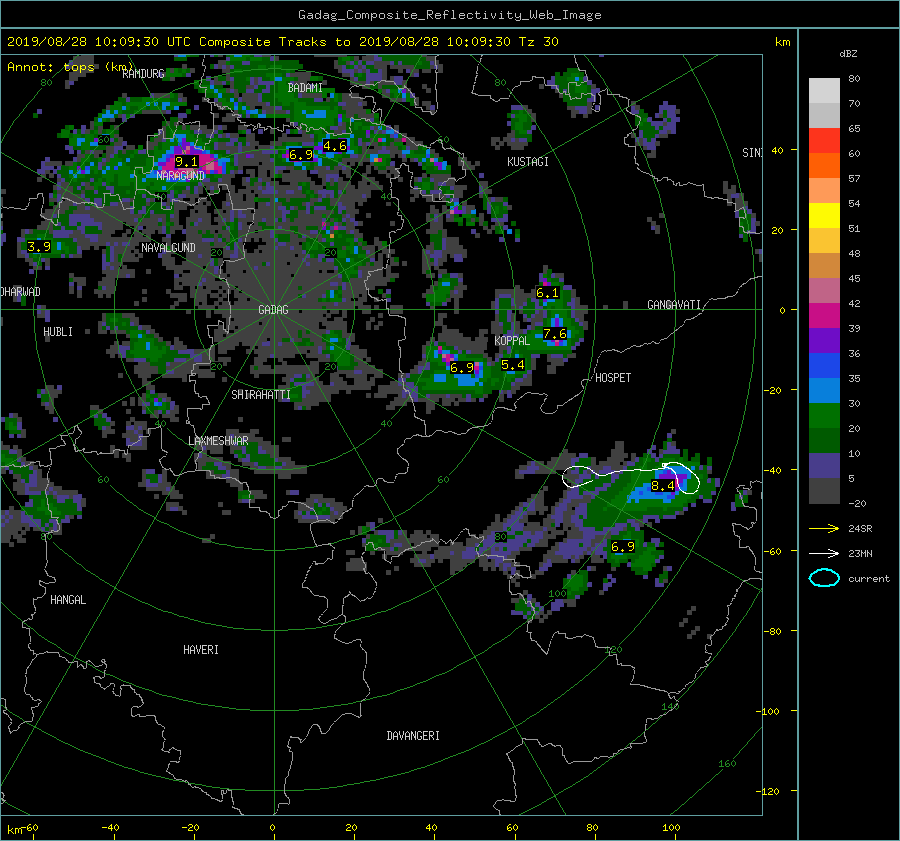Click the HUBLI city label
Screen dimensions: 900x841
click(x=58, y=332)
